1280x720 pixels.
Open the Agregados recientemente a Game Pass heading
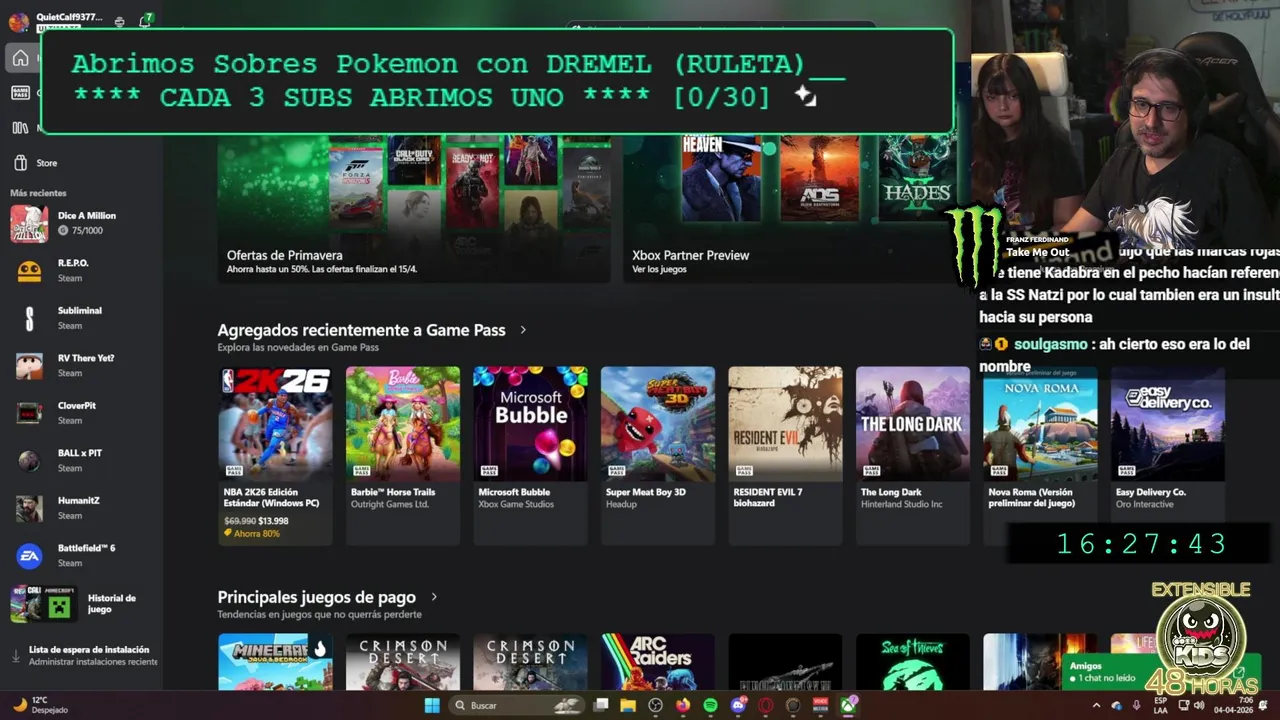tap(361, 330)
